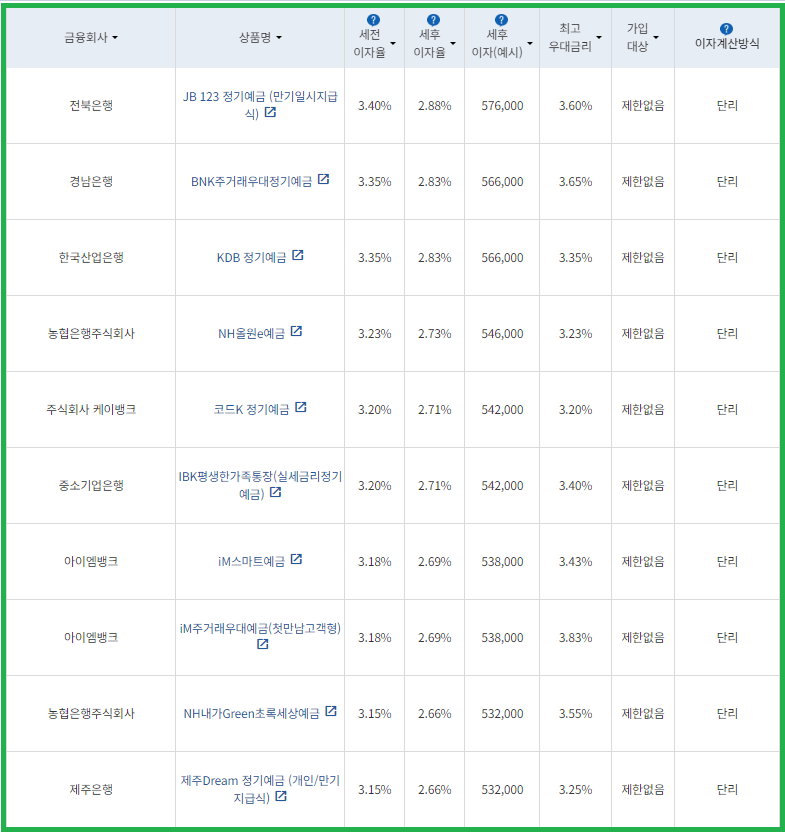
Task: Click 546,000 interest value for NH올원e예금
Action: [x=502, y=333]
